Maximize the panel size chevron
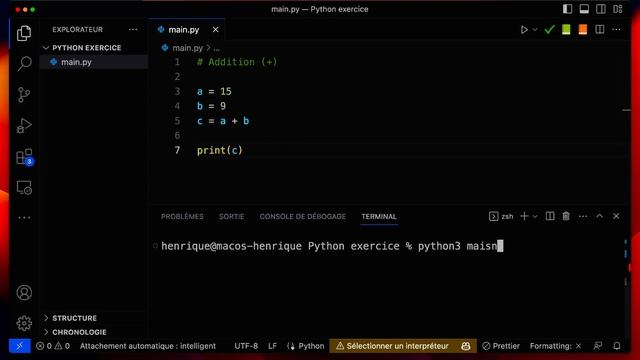Image resolution: width=640 pixels, height=360 pixels. click(x=600, y=216)
